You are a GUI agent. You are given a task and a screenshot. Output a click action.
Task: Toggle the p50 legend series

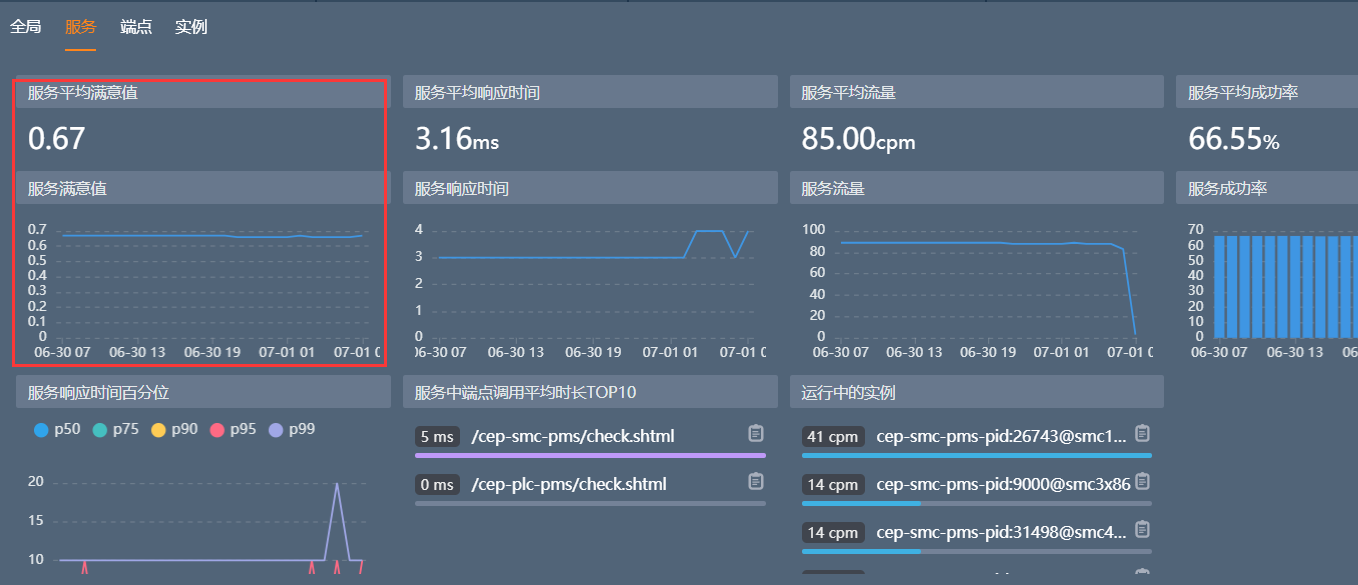pyautogui.click(x=57, y=429)
